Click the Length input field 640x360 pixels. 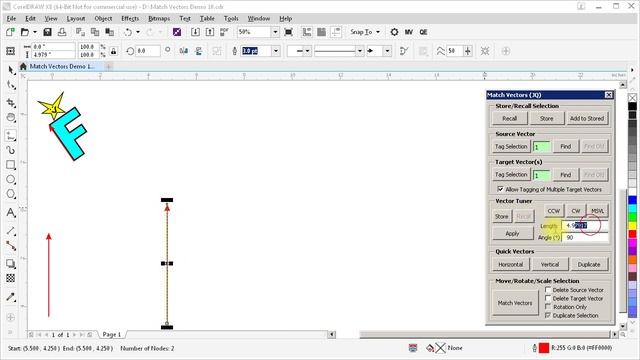click(585, 225)
